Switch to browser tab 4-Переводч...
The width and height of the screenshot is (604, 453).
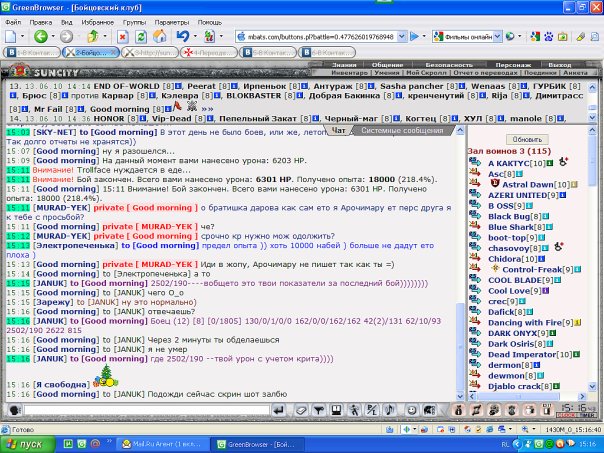(210, 52)
